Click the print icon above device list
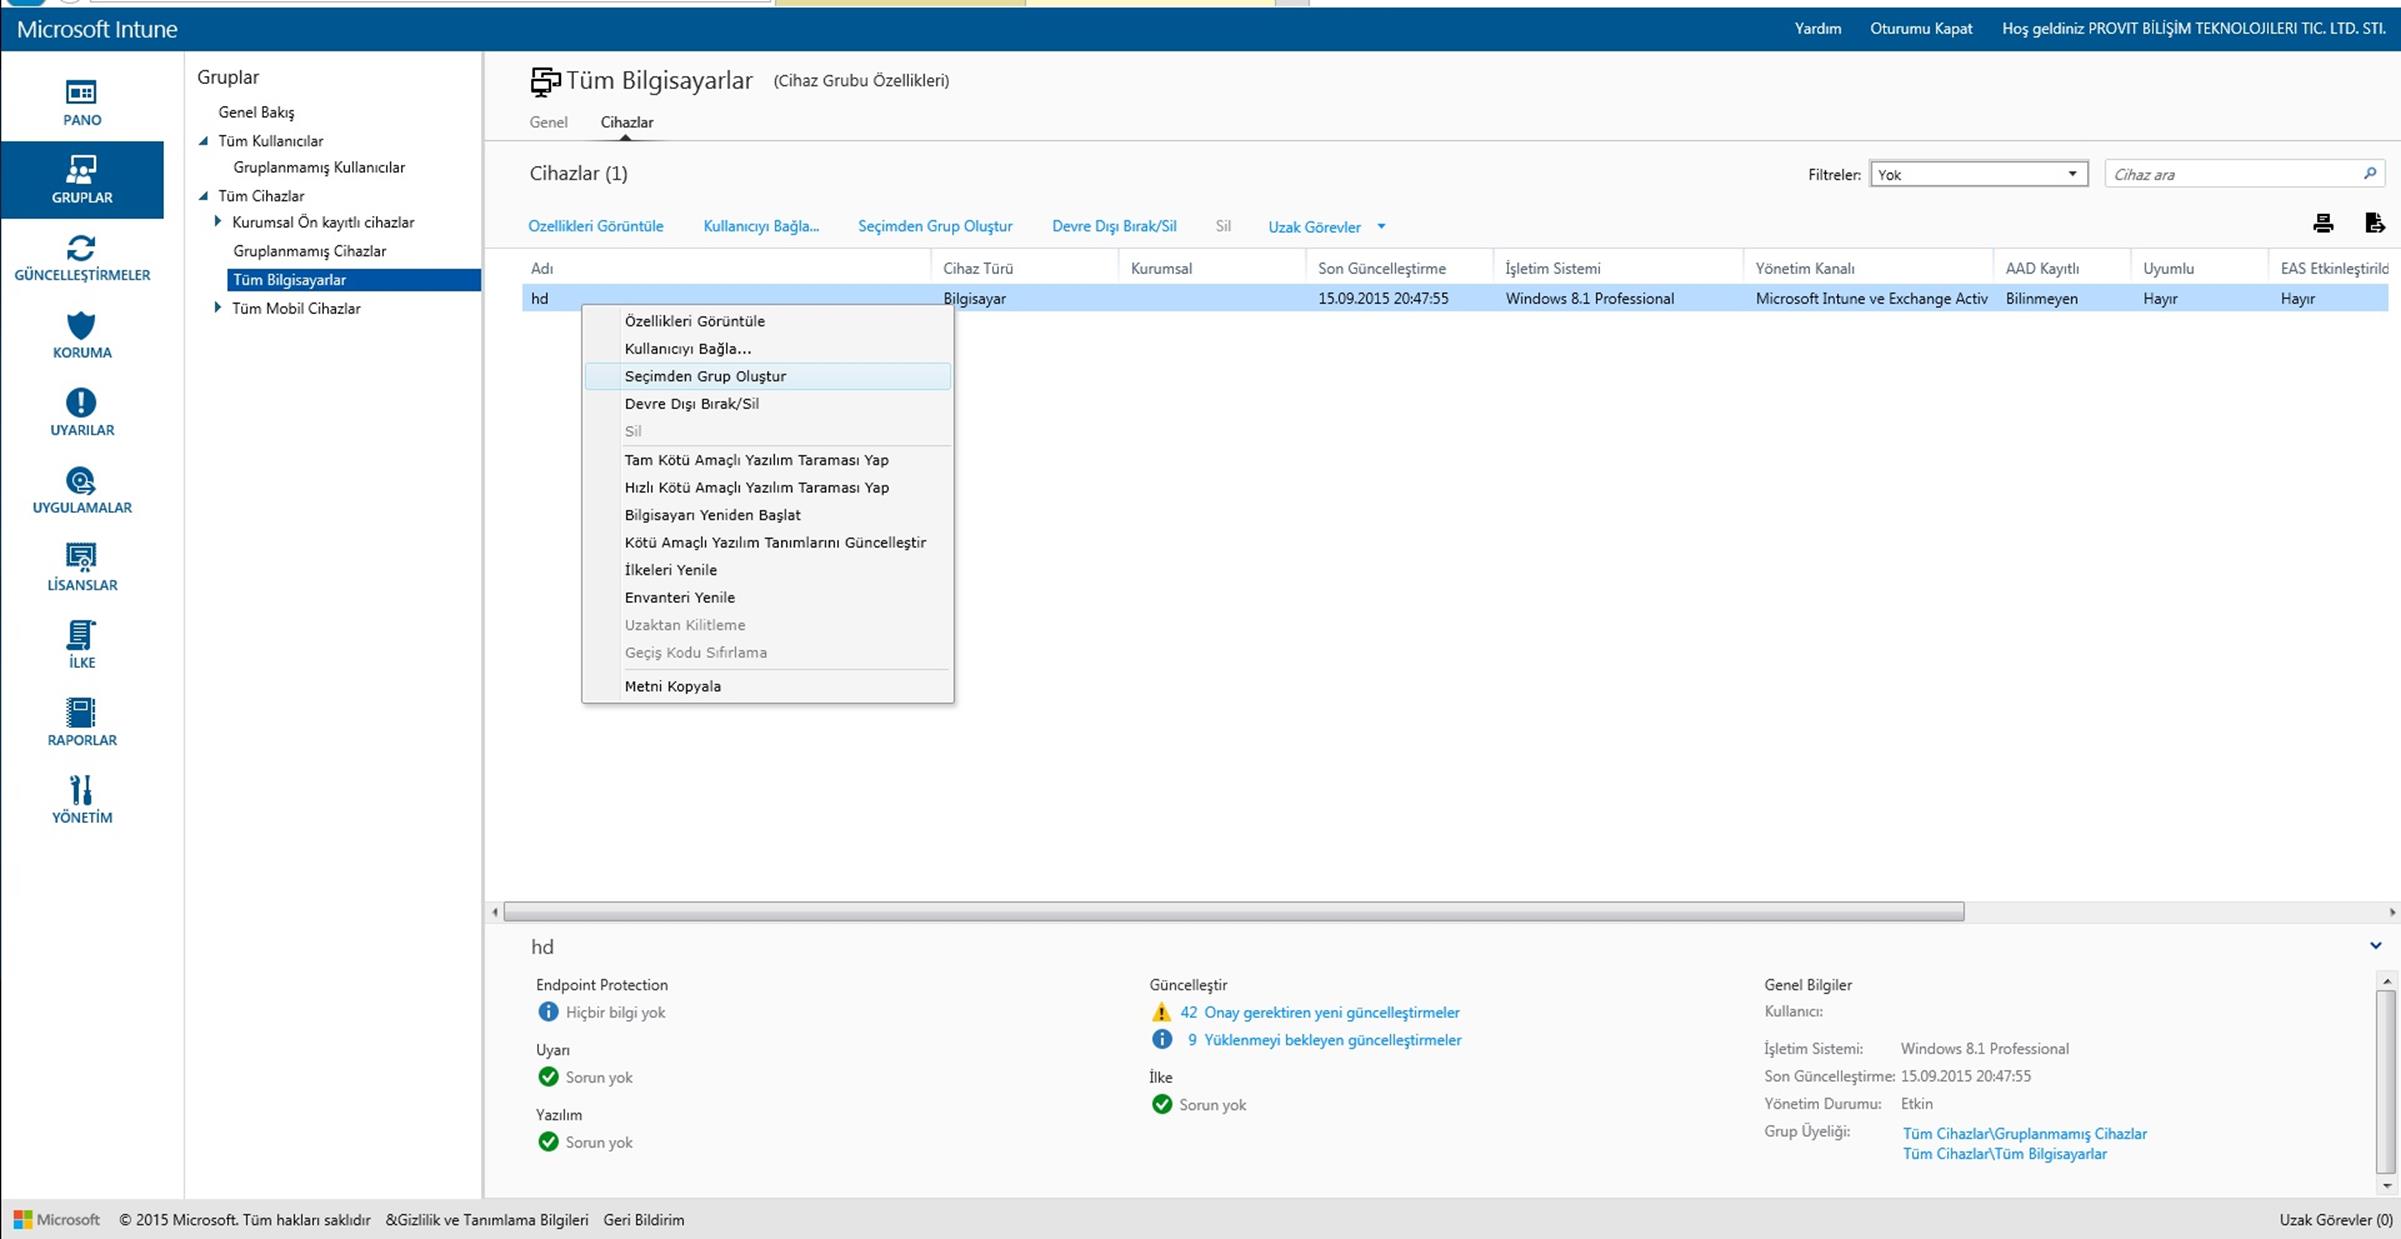2401x1239 pixels. pyautogui.click(x=2323, y=224)
